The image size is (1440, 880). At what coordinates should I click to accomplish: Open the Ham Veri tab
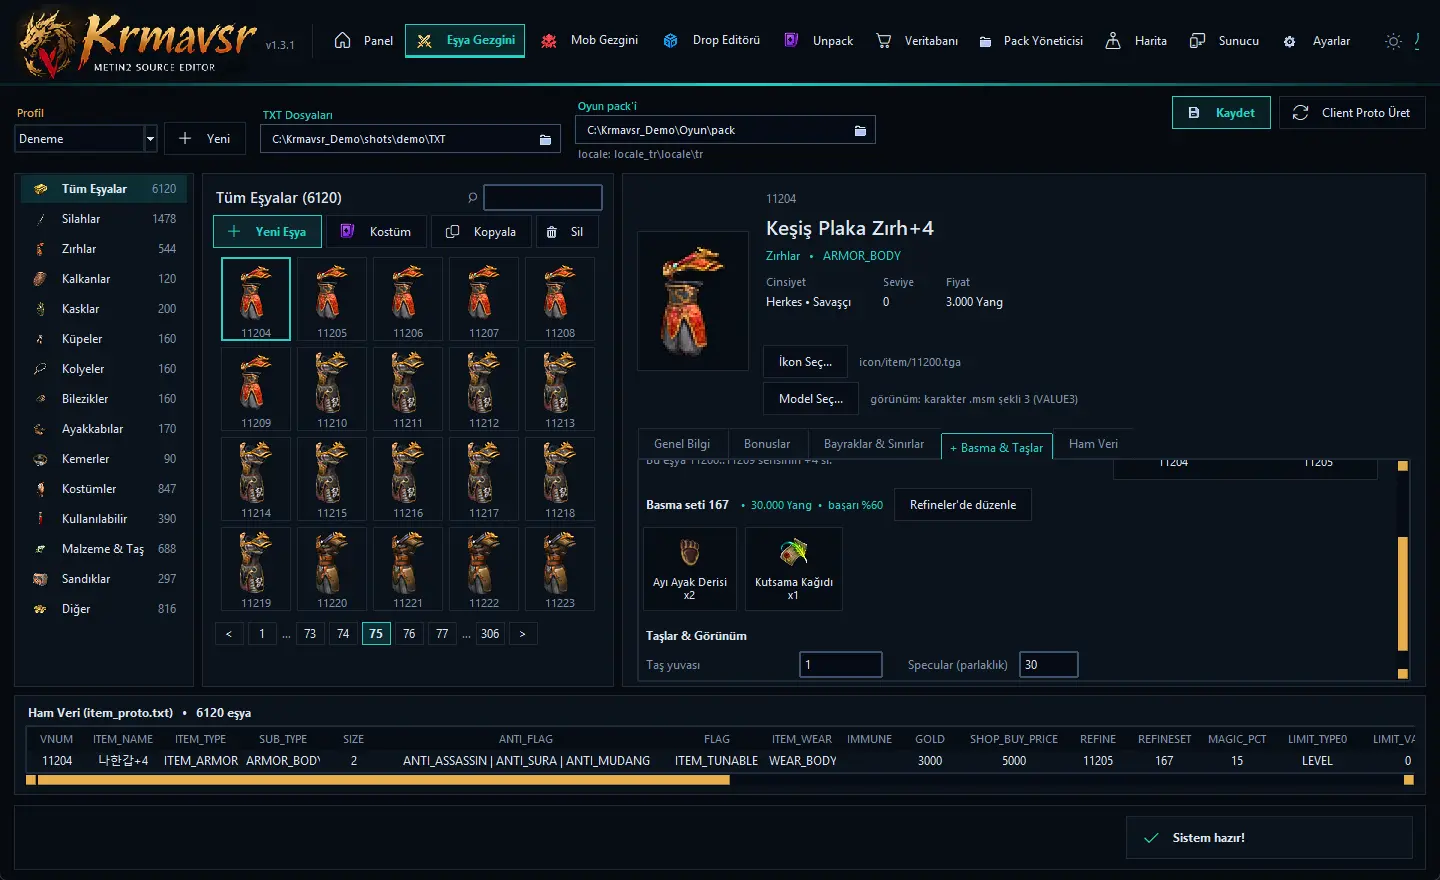(x=1093, y=444)
